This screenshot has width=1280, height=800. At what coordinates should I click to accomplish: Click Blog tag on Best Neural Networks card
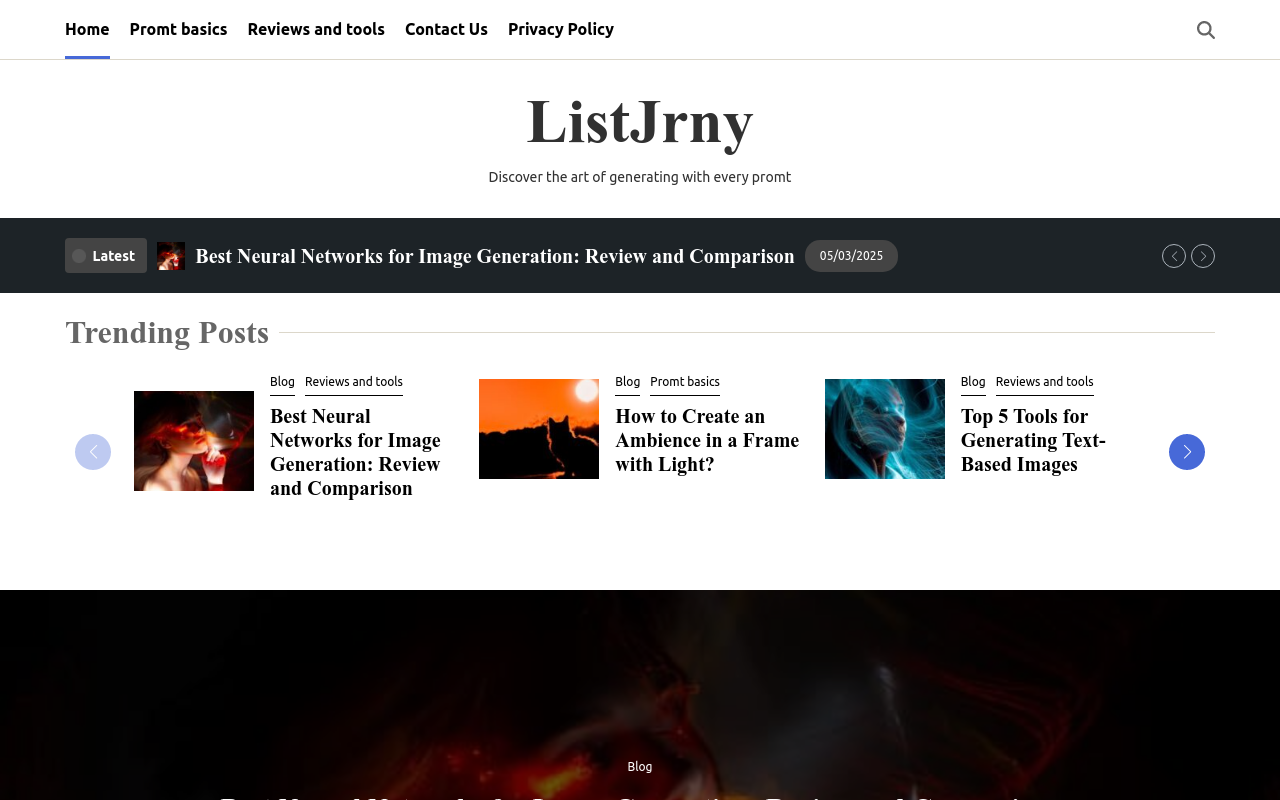pos(282,382)
